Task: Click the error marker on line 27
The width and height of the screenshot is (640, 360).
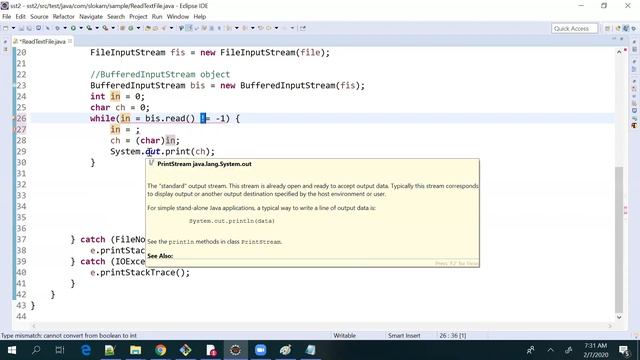Action: 14,129
